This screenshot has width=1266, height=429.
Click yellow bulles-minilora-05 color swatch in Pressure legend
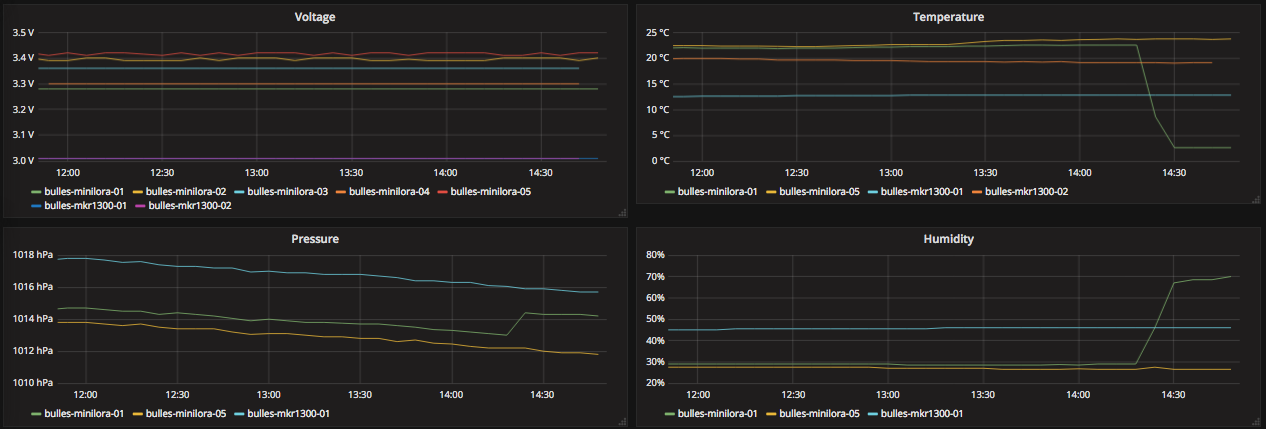coord(138,412)
